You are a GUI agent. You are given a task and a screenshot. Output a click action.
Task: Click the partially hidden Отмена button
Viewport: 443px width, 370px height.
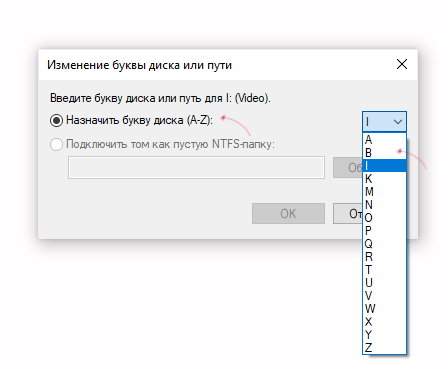click(348, 213)
